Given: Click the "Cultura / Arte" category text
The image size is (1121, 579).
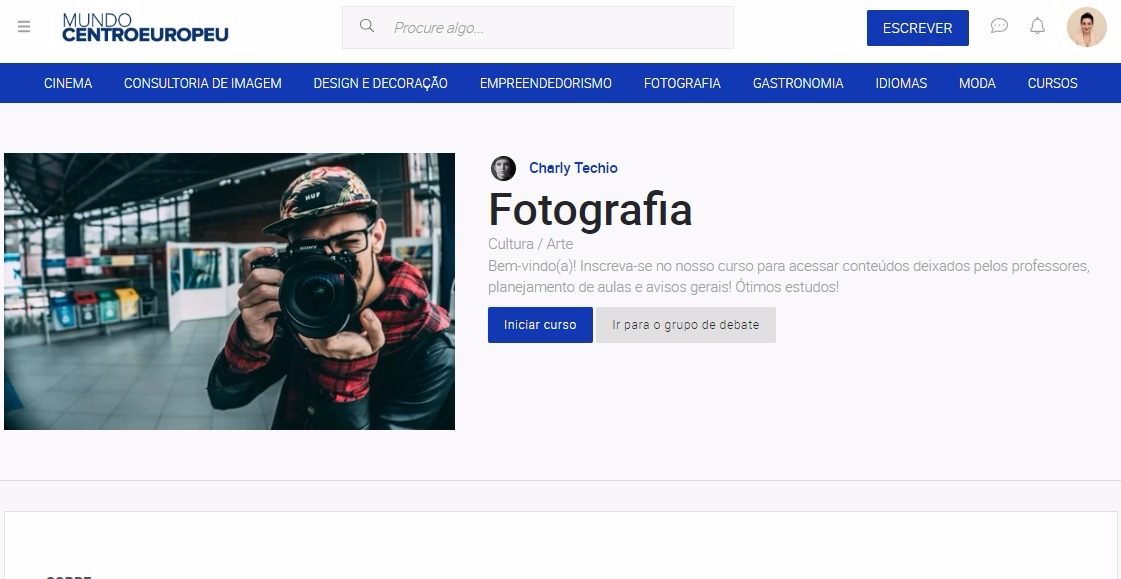Looking at the screenshot, I should [x=530, y=244].
